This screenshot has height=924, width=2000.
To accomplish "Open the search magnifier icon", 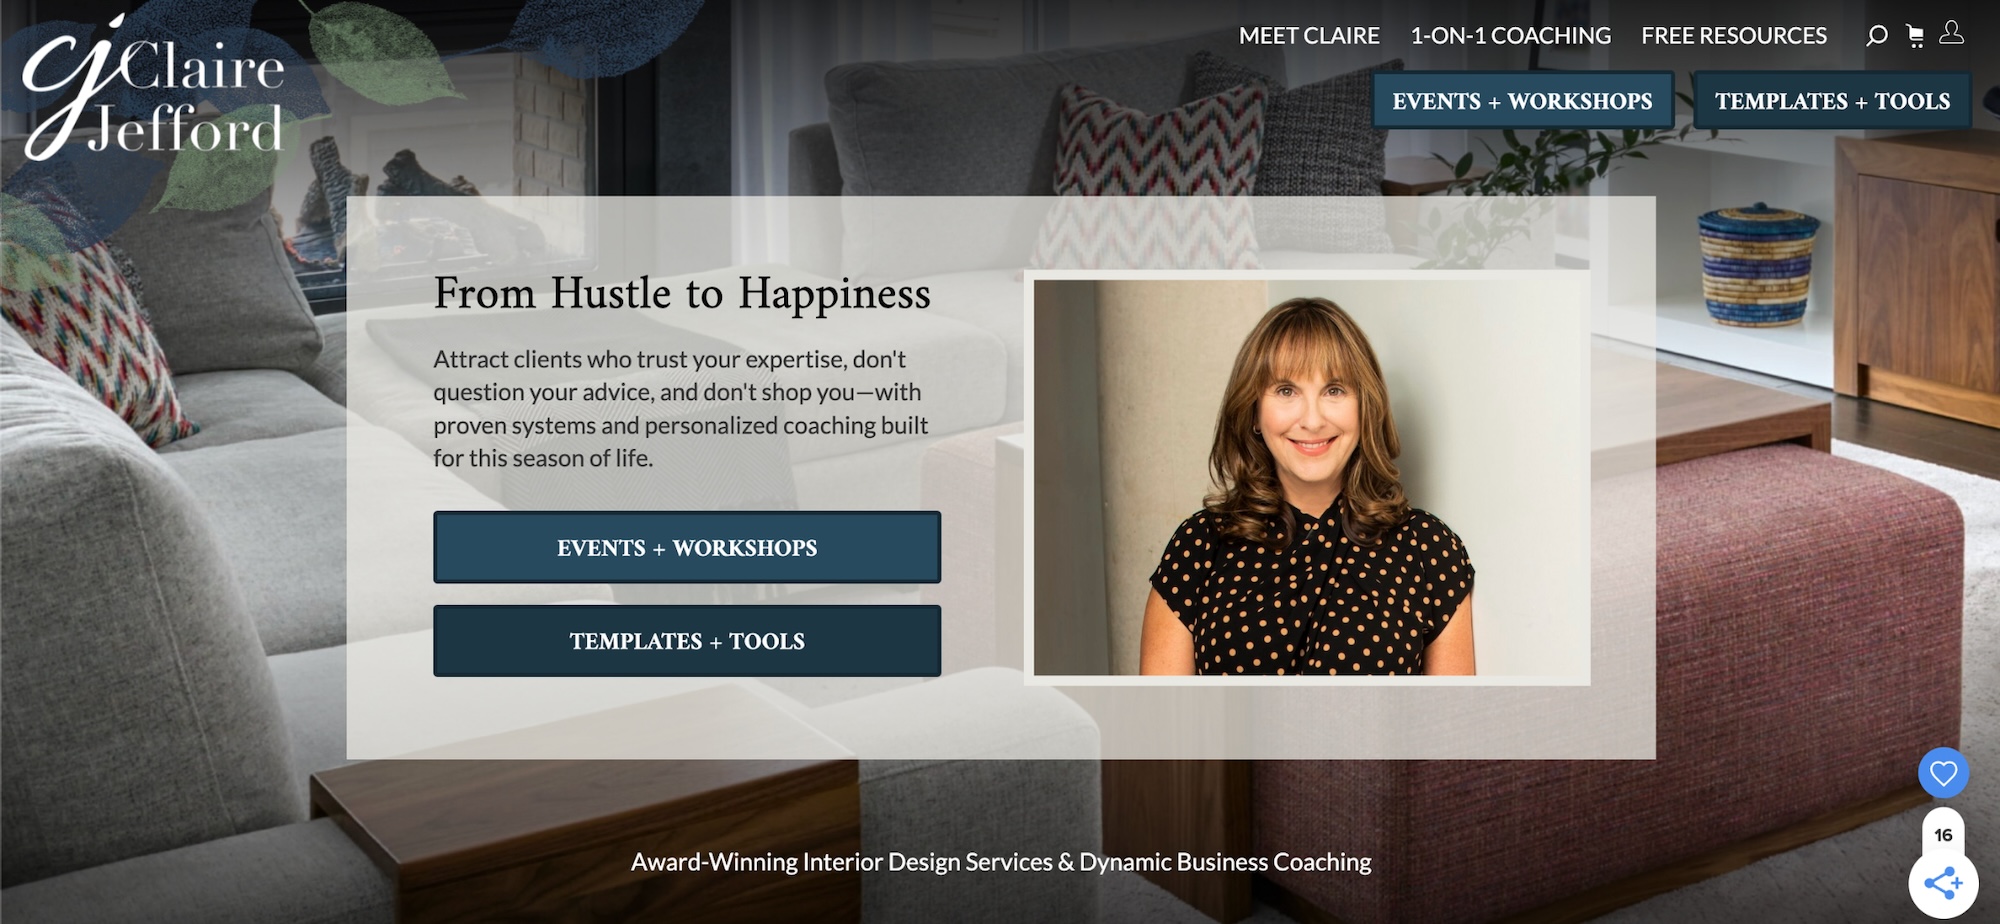I will (1876, 36).
